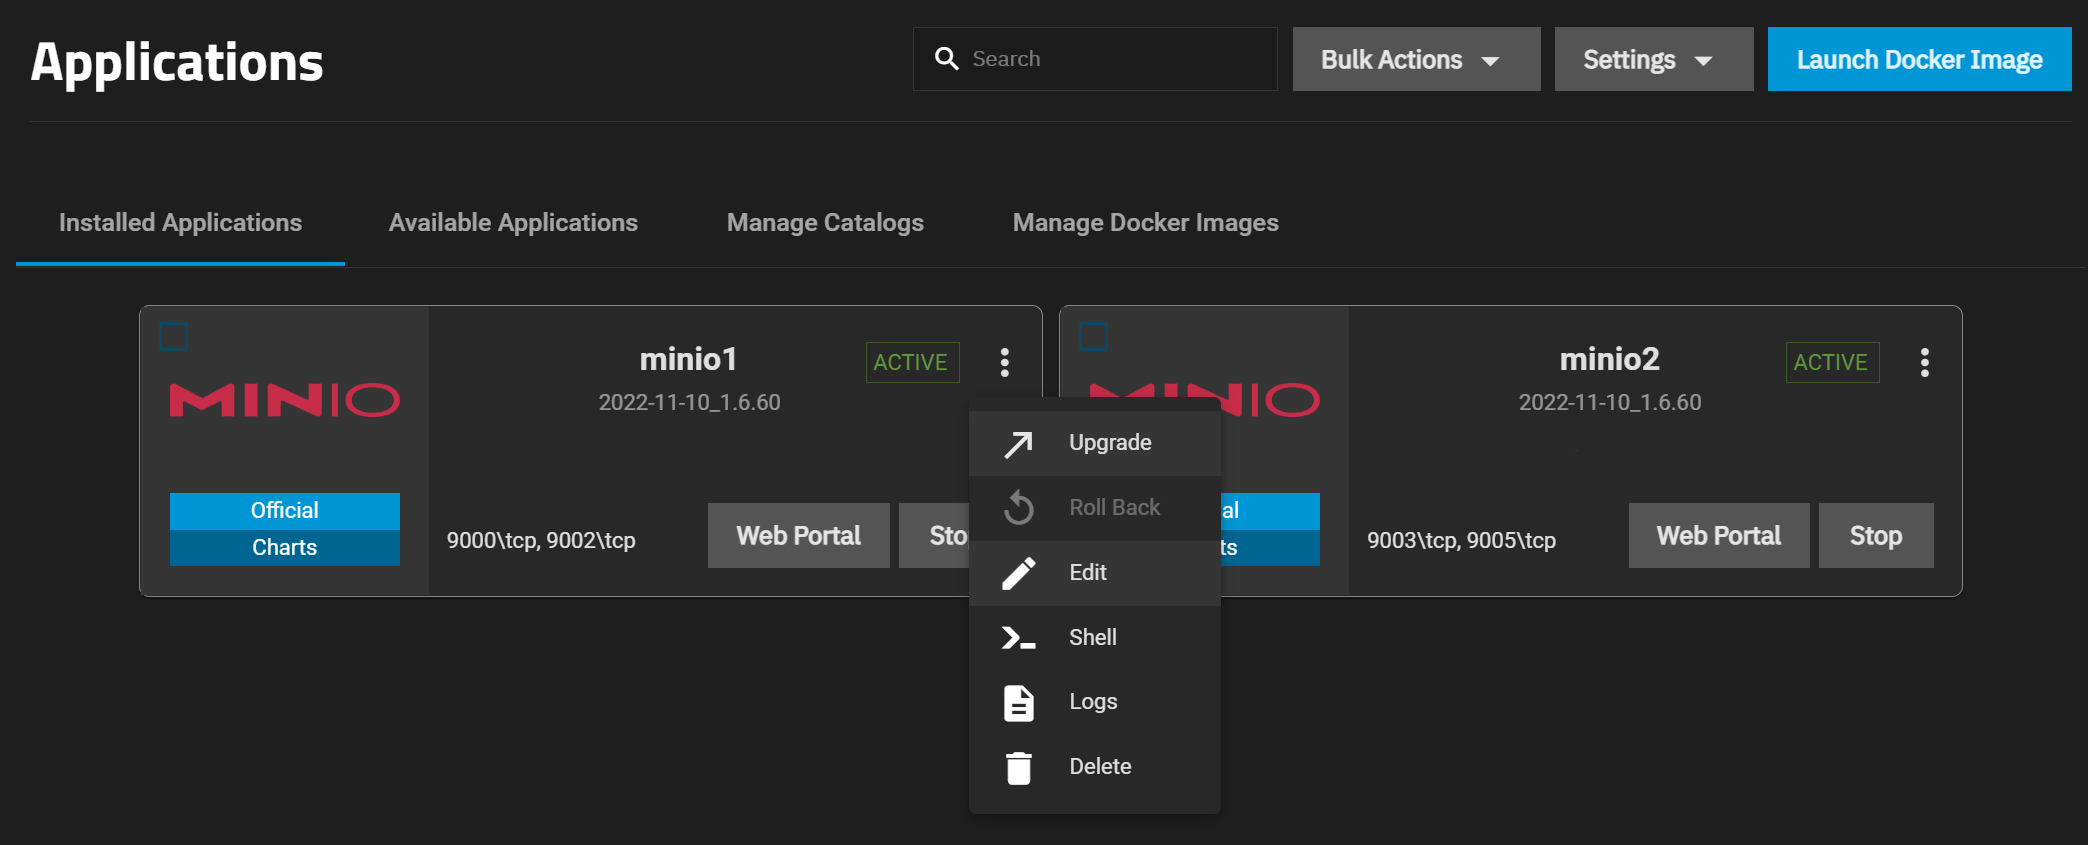Click the MinIO logo on minio1 card
This screenshot has height=845, width=2088.
[285, 400]
